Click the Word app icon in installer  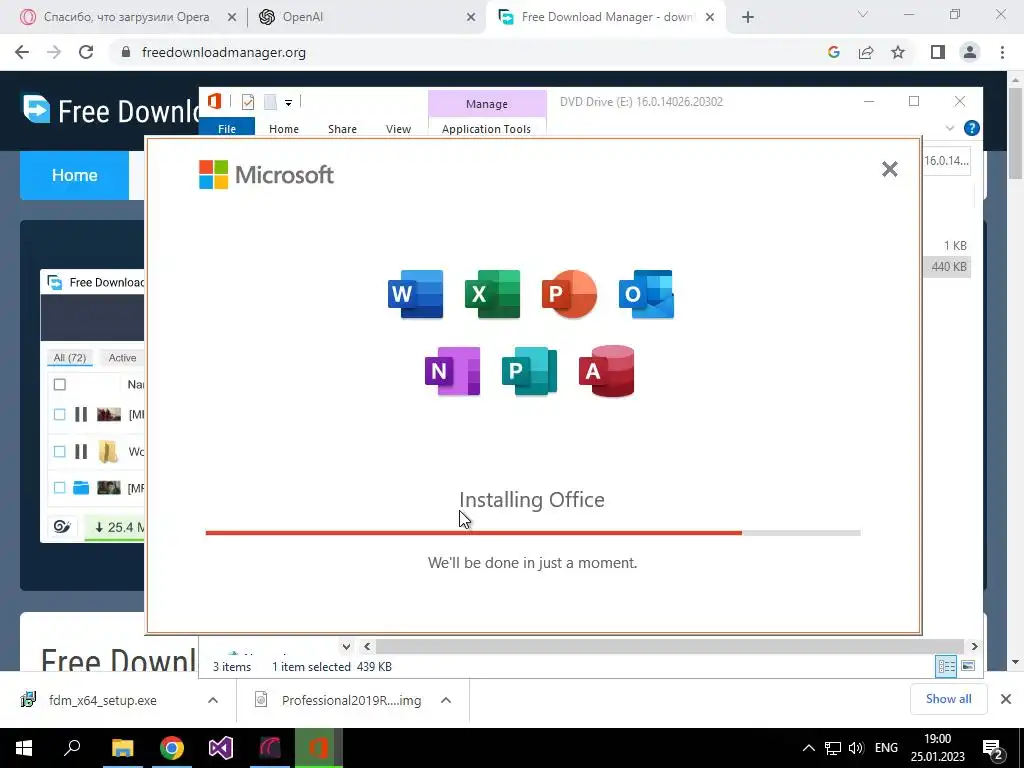(x=415, y=294)
